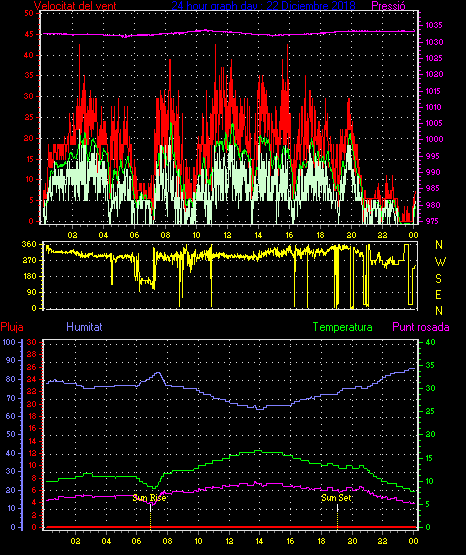Click the green 40 temperature axis value

(430, 342)
